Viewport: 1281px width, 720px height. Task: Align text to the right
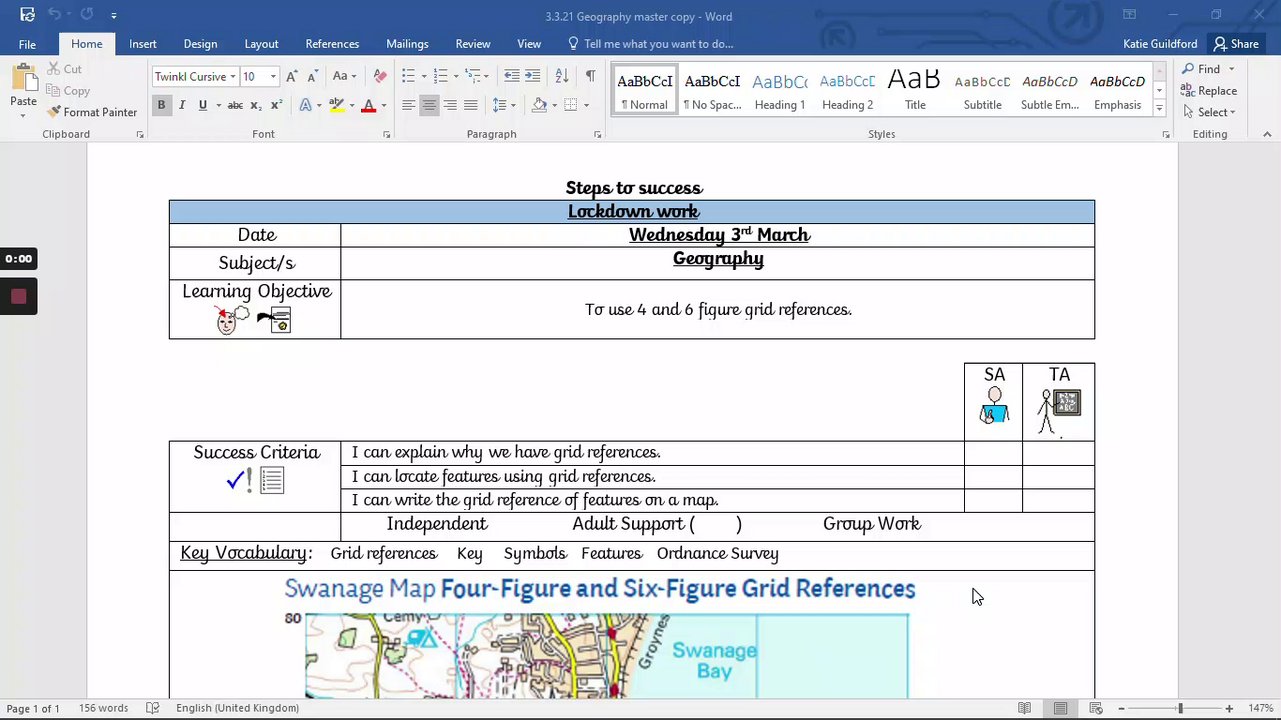[x=450, y=105]
